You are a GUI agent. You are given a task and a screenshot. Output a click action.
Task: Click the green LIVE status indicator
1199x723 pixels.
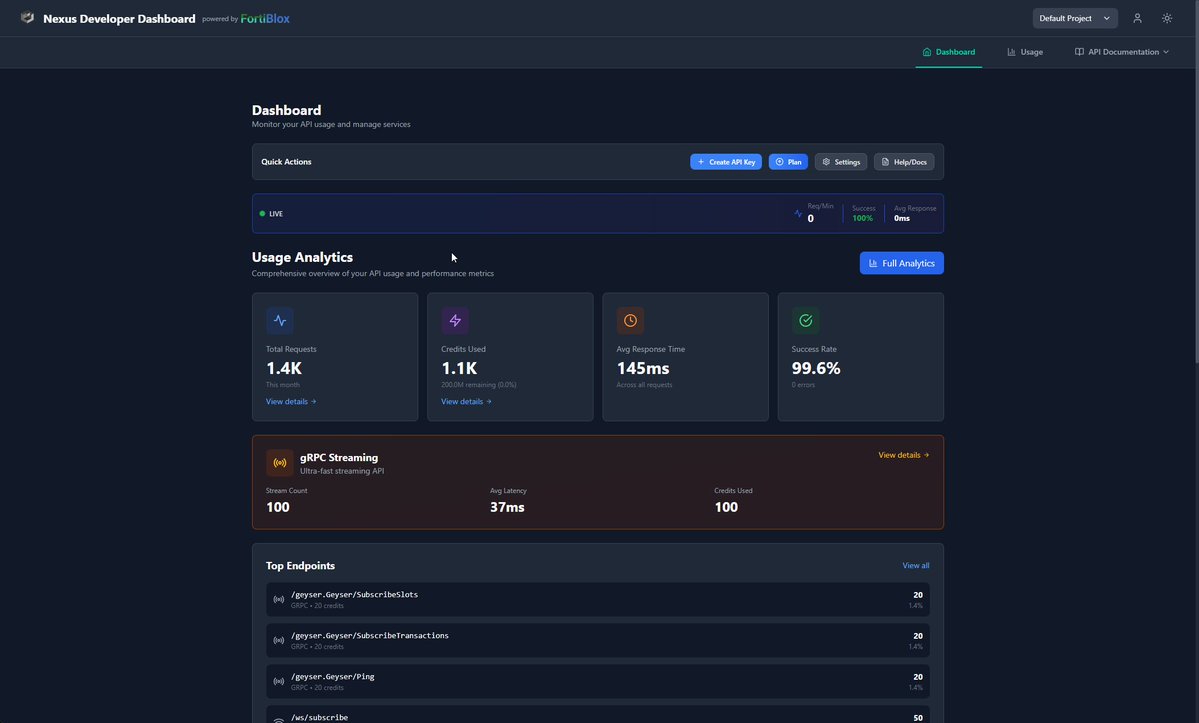point(261,211)
